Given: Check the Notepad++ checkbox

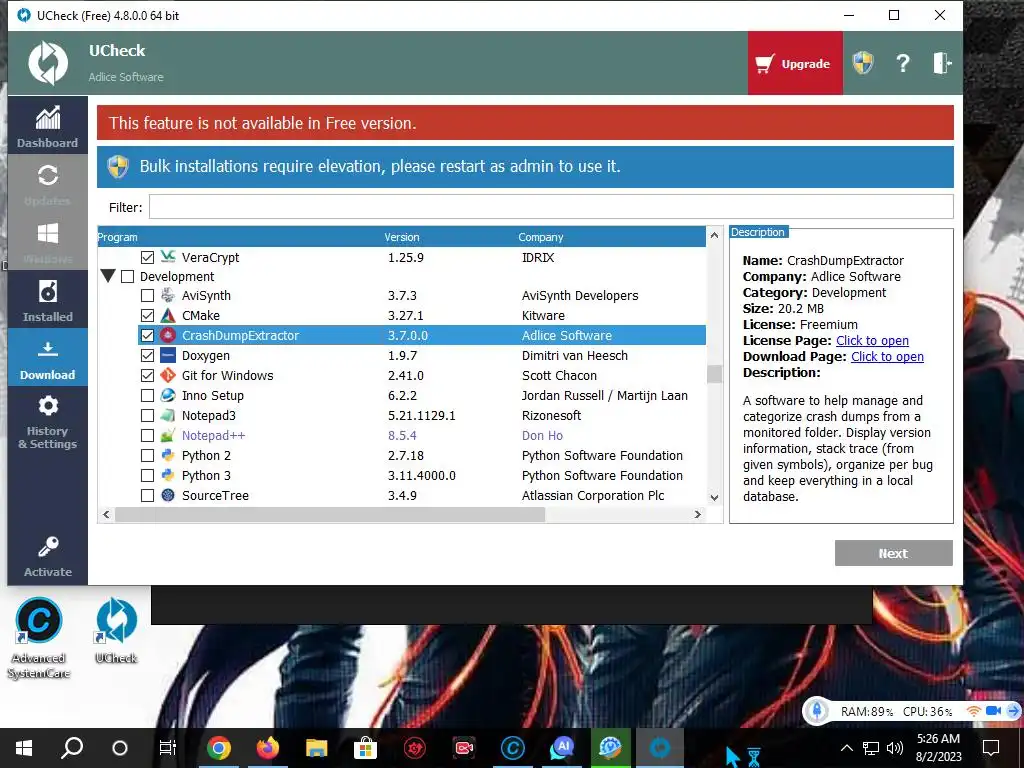Looking at the screenshot, I should pyautogui.click(x=148, y=436).
